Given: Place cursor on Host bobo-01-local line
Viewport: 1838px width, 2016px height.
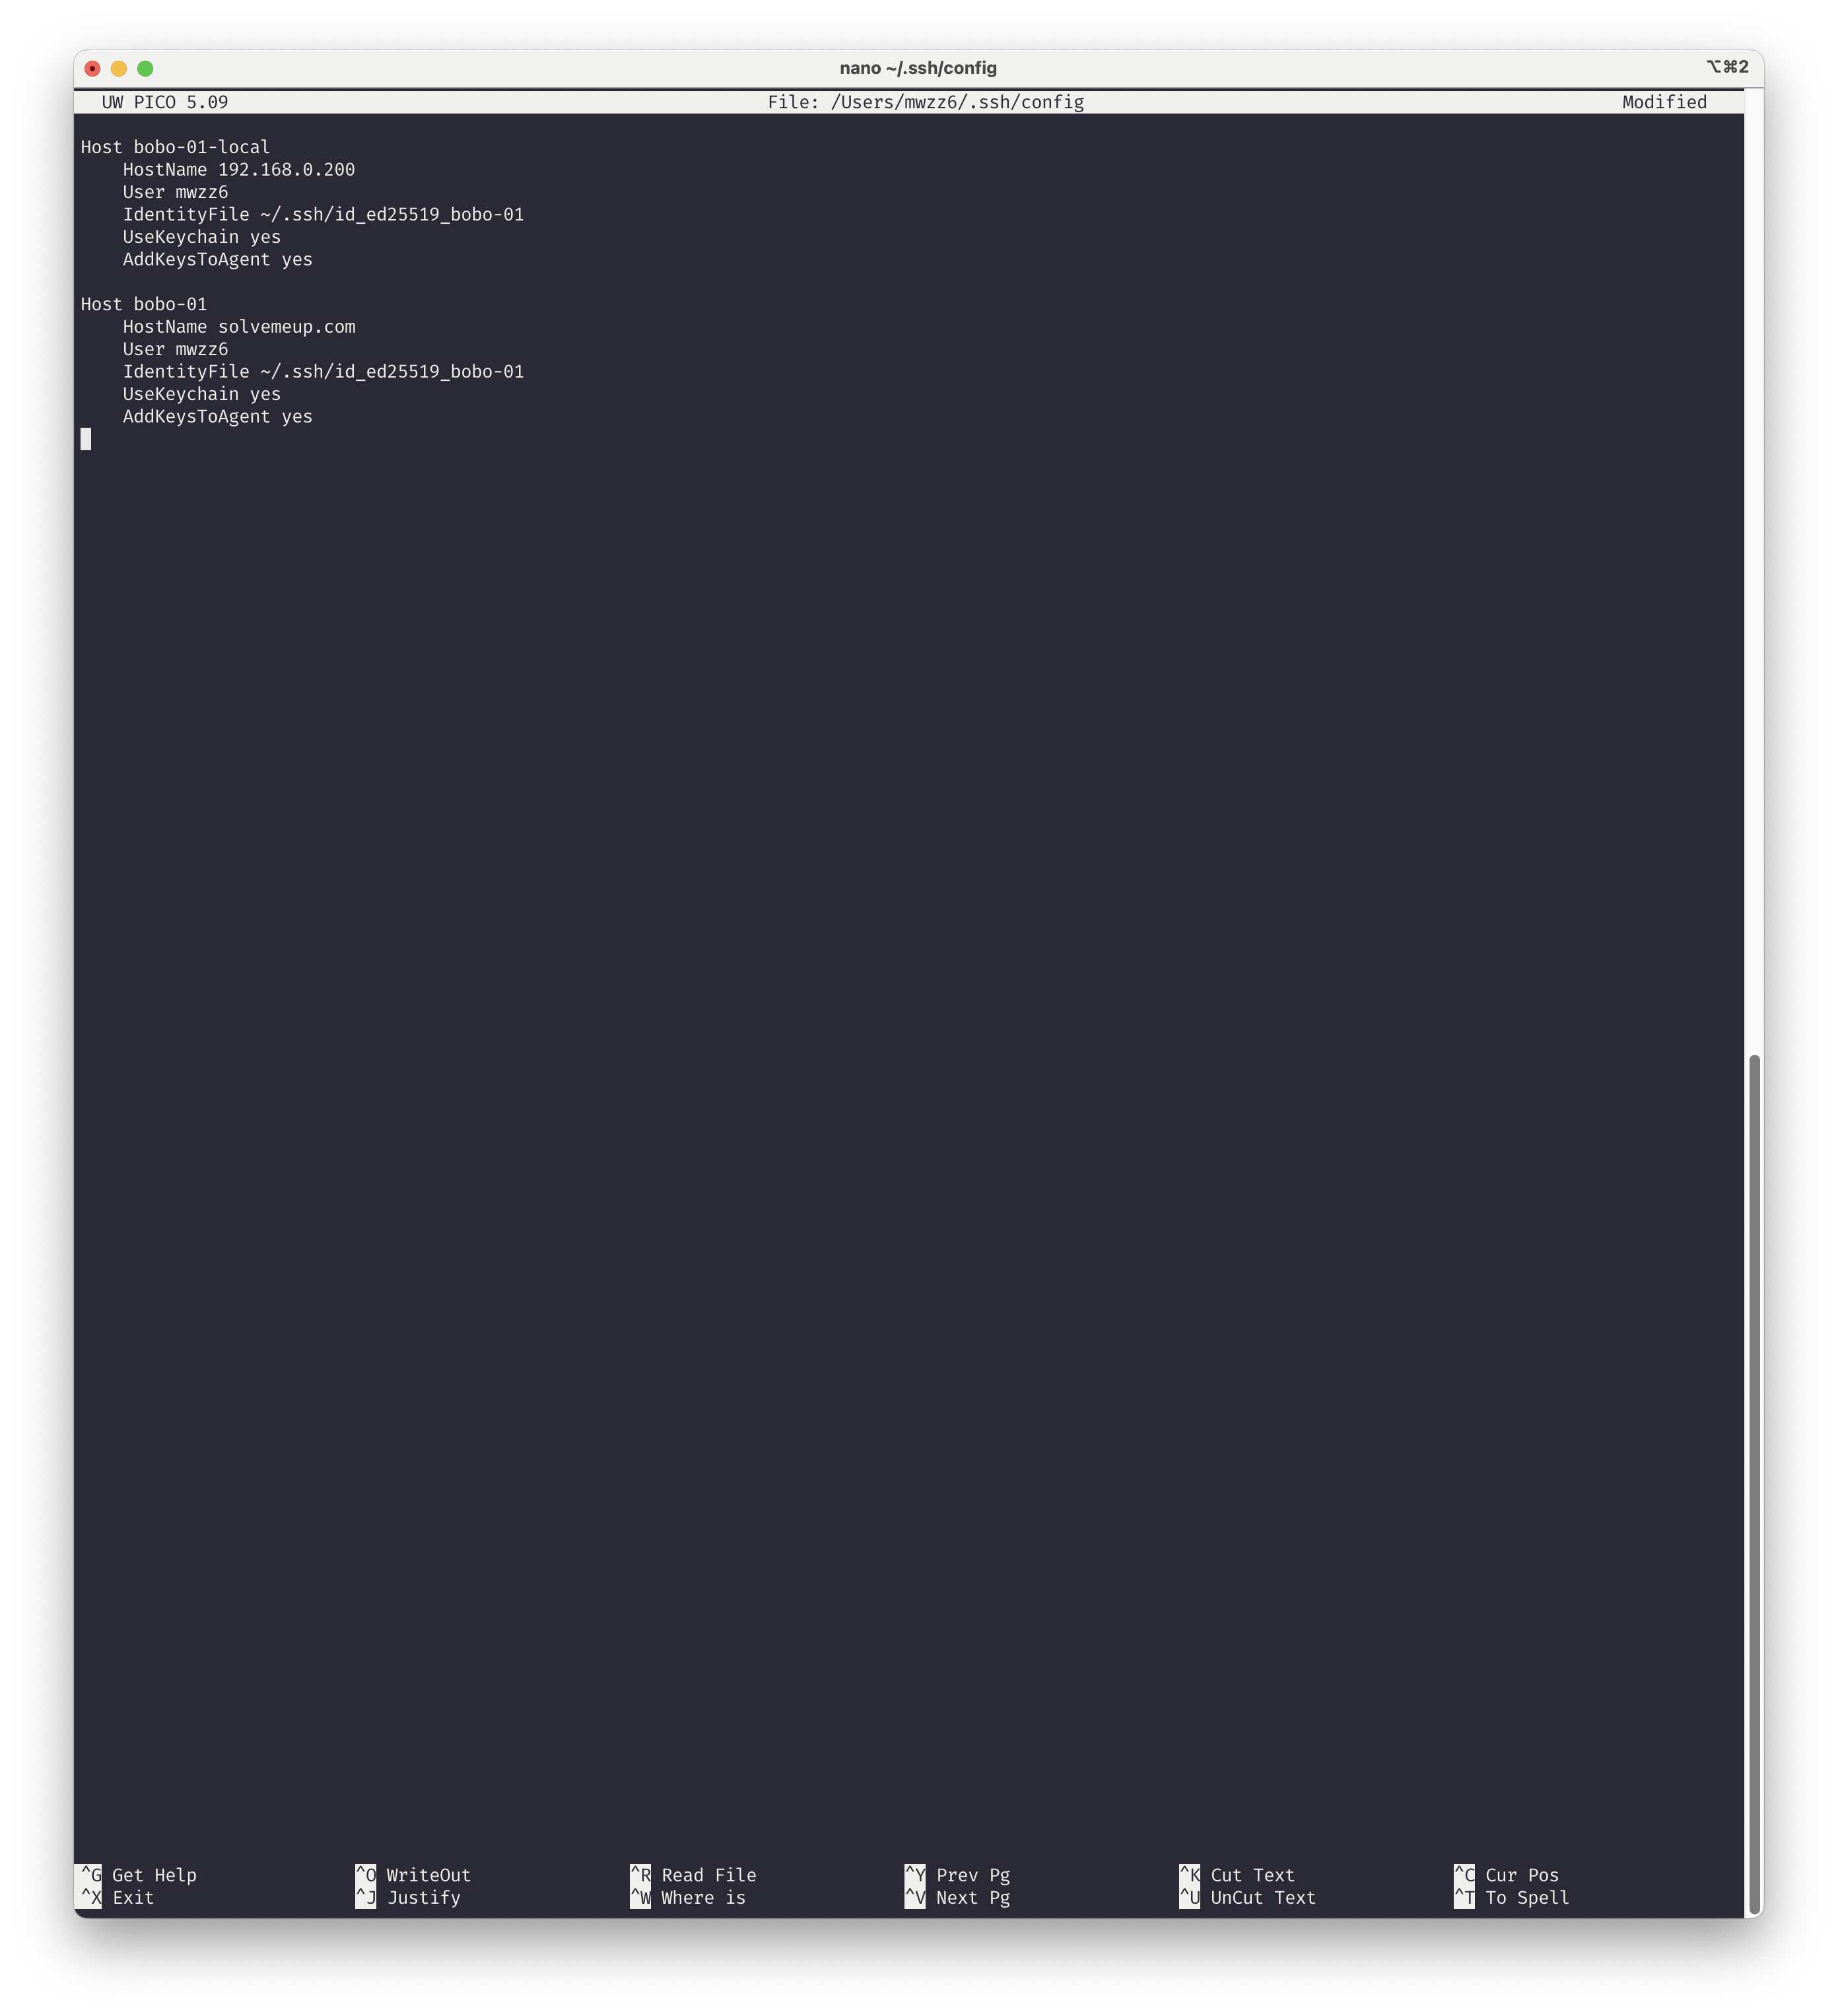Looking at the screenshot, I should (x=175, y=147).
